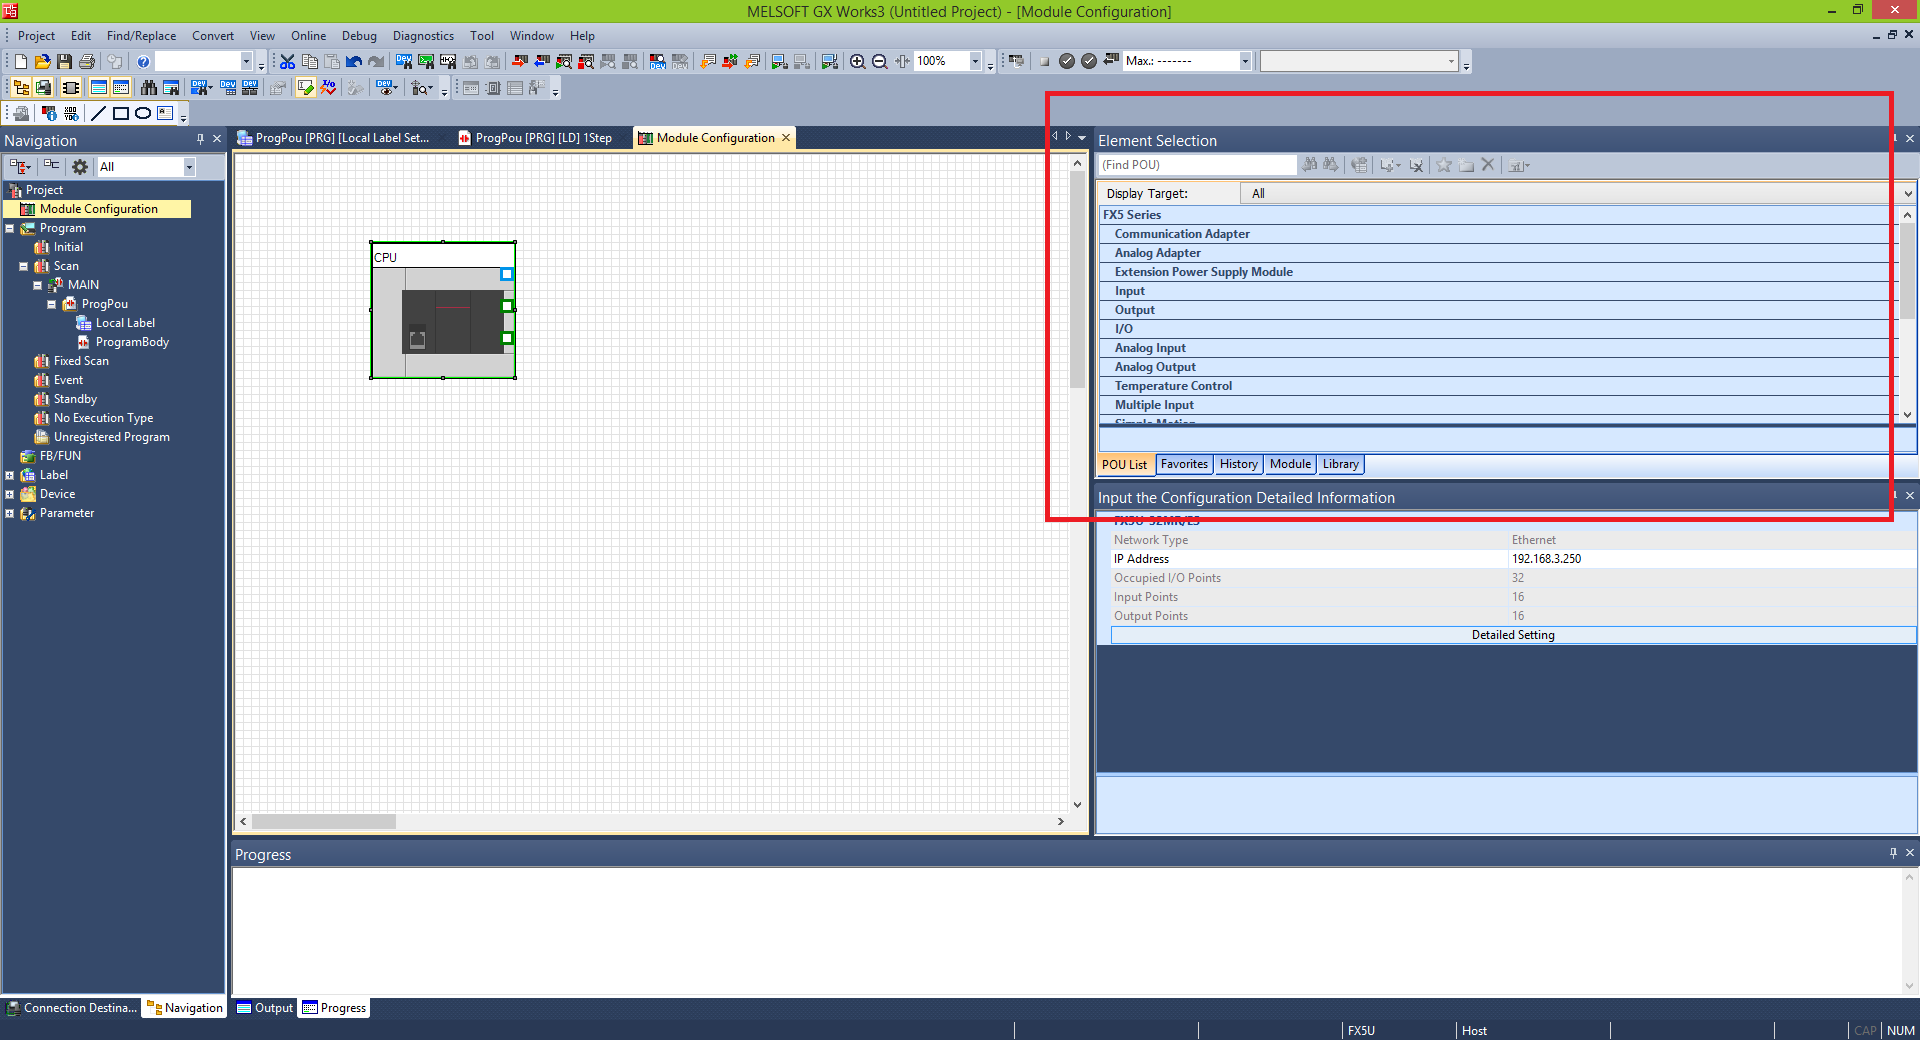Select the ellipse drawing tool
The image size is (1920, 1040).
click(143, 113)
